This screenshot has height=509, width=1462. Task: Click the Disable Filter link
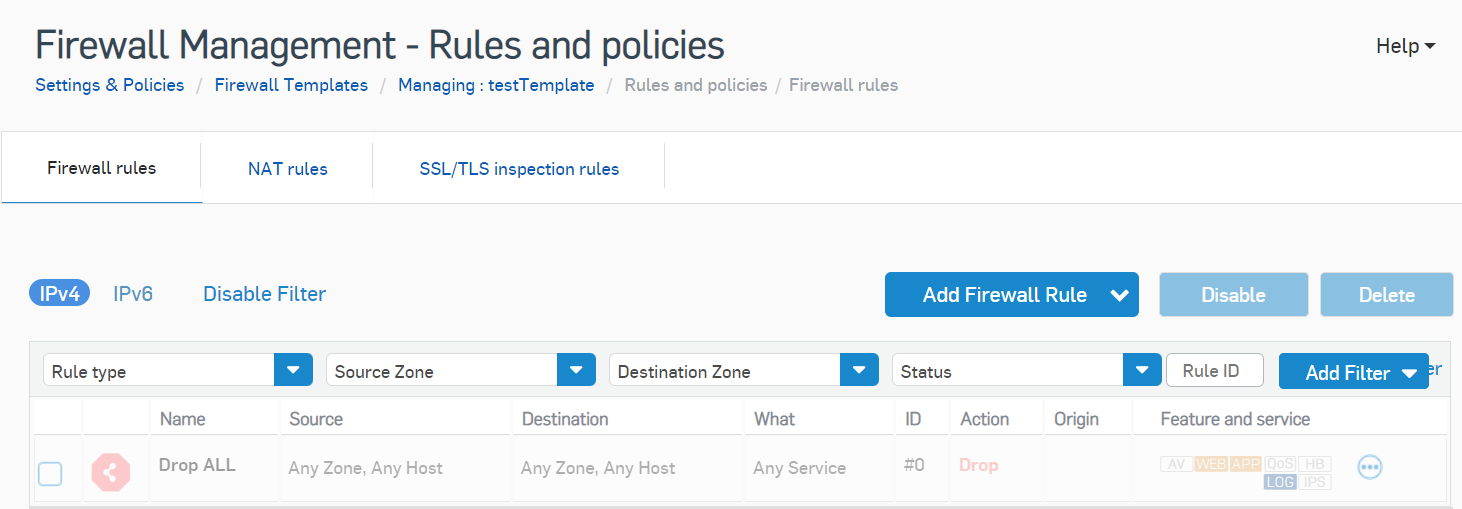click(264, 294)
